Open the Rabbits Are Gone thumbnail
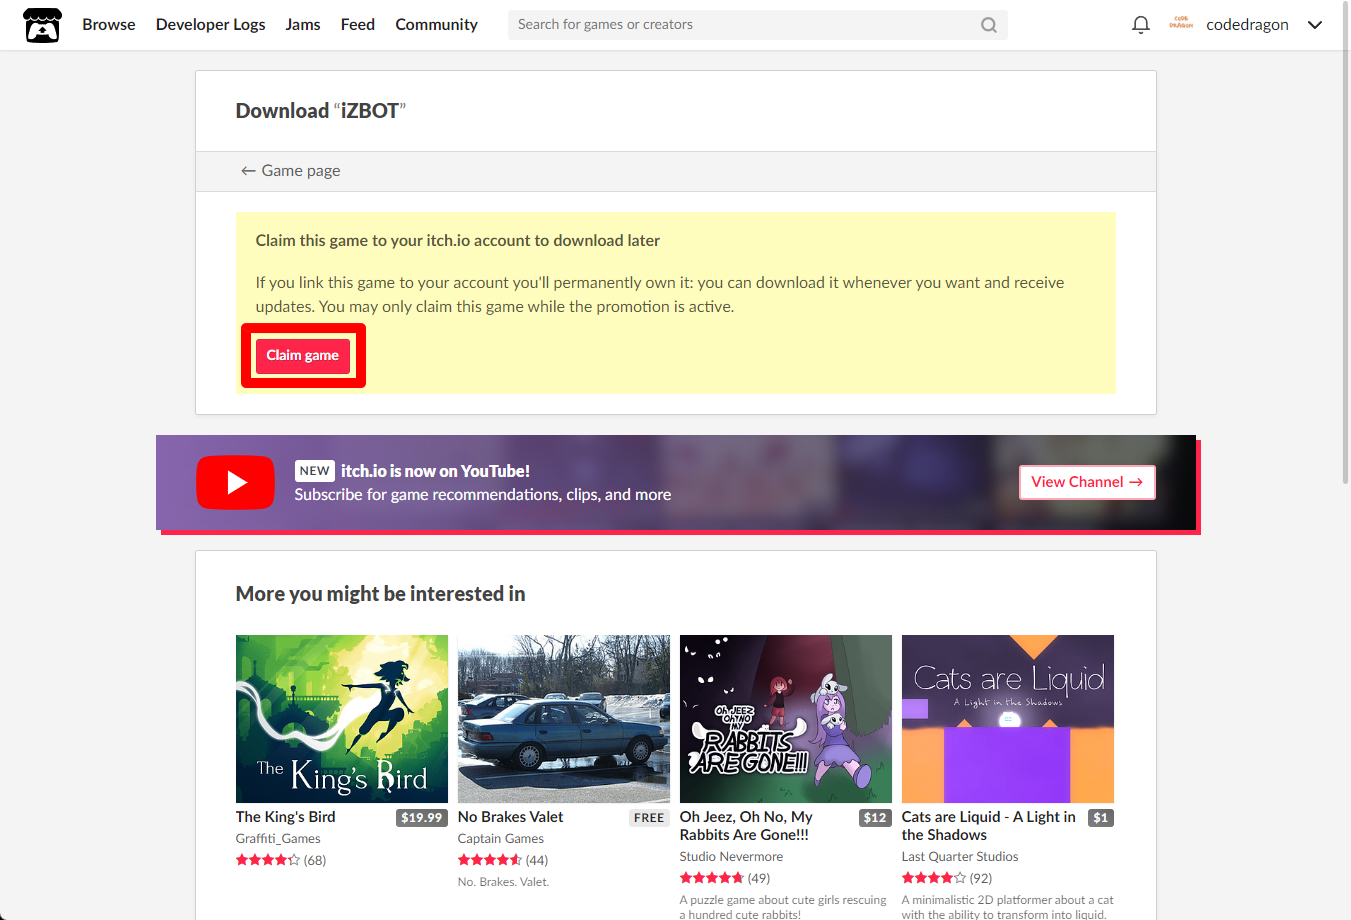1351x920 pixels. point(786,719)
